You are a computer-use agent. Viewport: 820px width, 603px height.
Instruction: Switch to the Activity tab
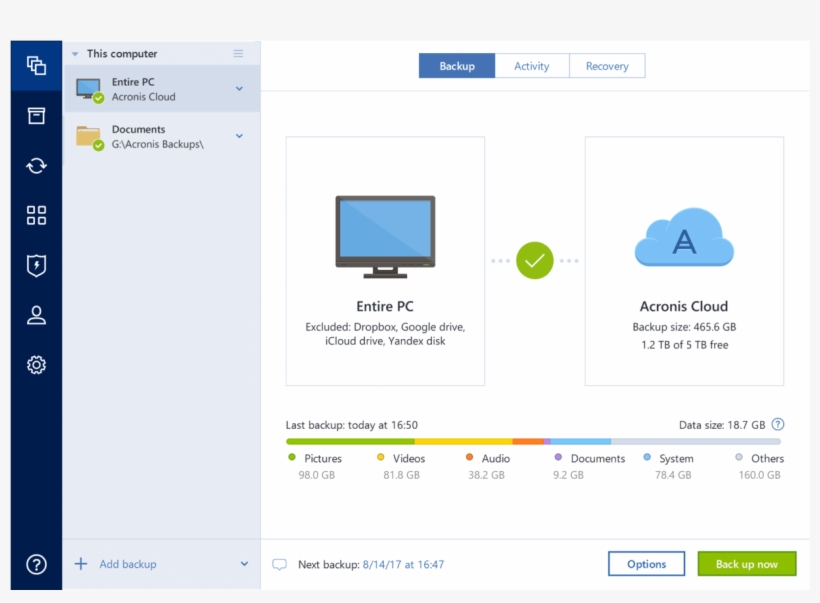531,65
